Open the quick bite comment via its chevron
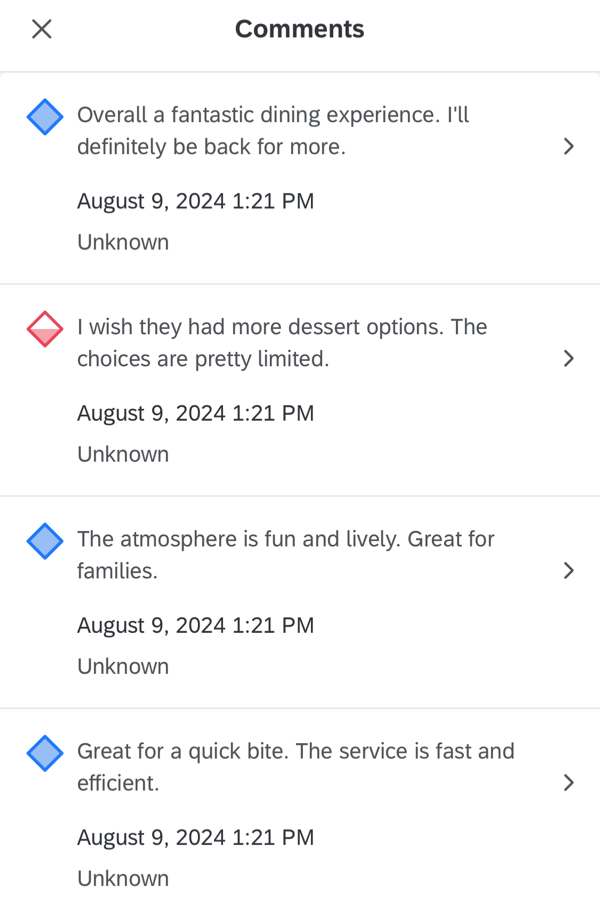 (x=569, y=782)
